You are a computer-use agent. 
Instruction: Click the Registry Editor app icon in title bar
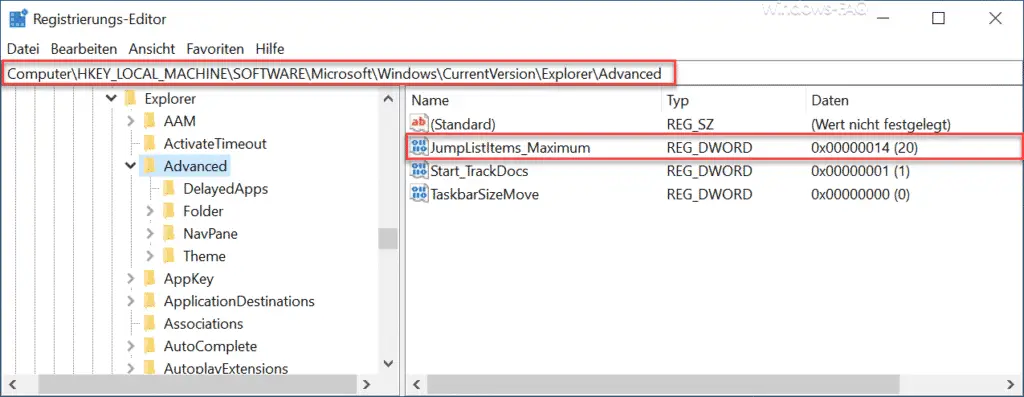click(17, 18)
